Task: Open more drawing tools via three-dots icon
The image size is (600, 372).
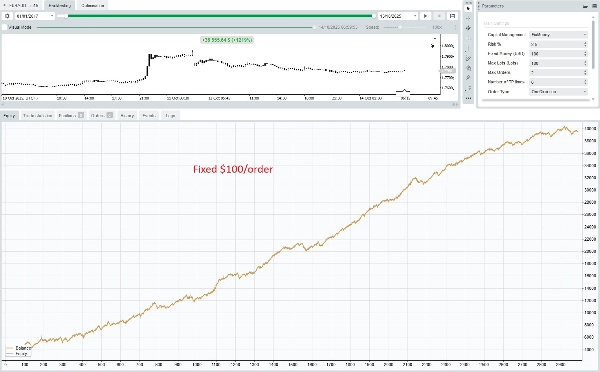Action: (x=468, y=98)
